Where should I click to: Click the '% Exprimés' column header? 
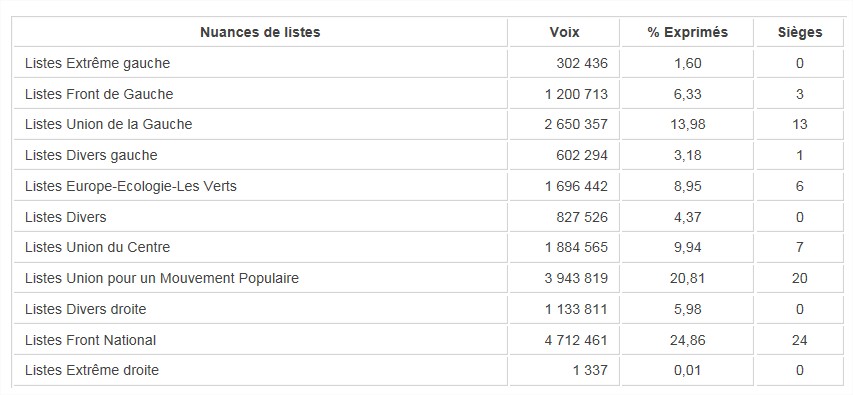point(687,32)
